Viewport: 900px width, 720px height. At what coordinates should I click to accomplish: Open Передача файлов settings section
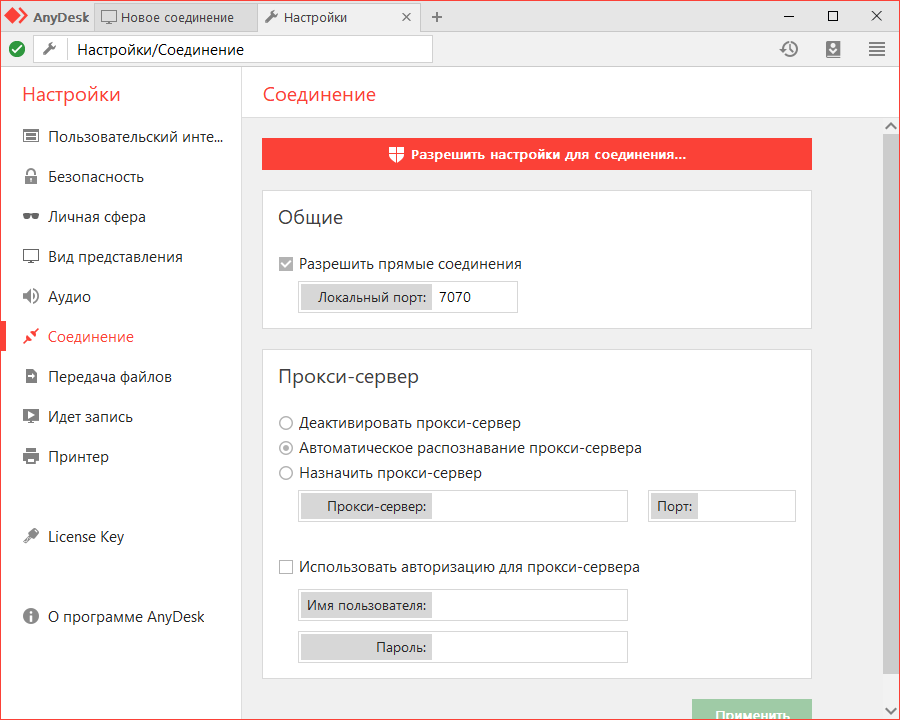[121, 377]
